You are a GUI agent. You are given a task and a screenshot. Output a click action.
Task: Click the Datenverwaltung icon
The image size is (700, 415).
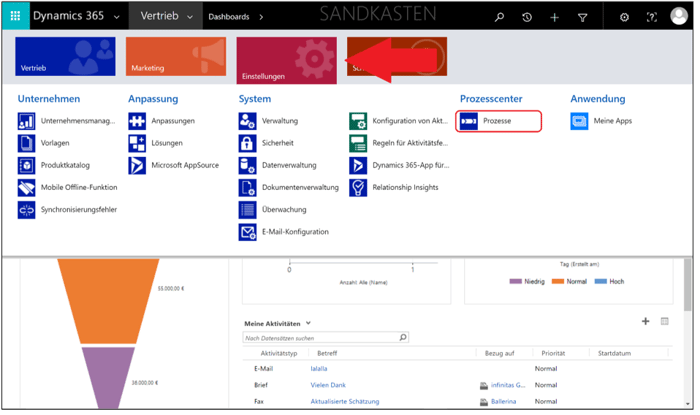[x=247, y=166]
